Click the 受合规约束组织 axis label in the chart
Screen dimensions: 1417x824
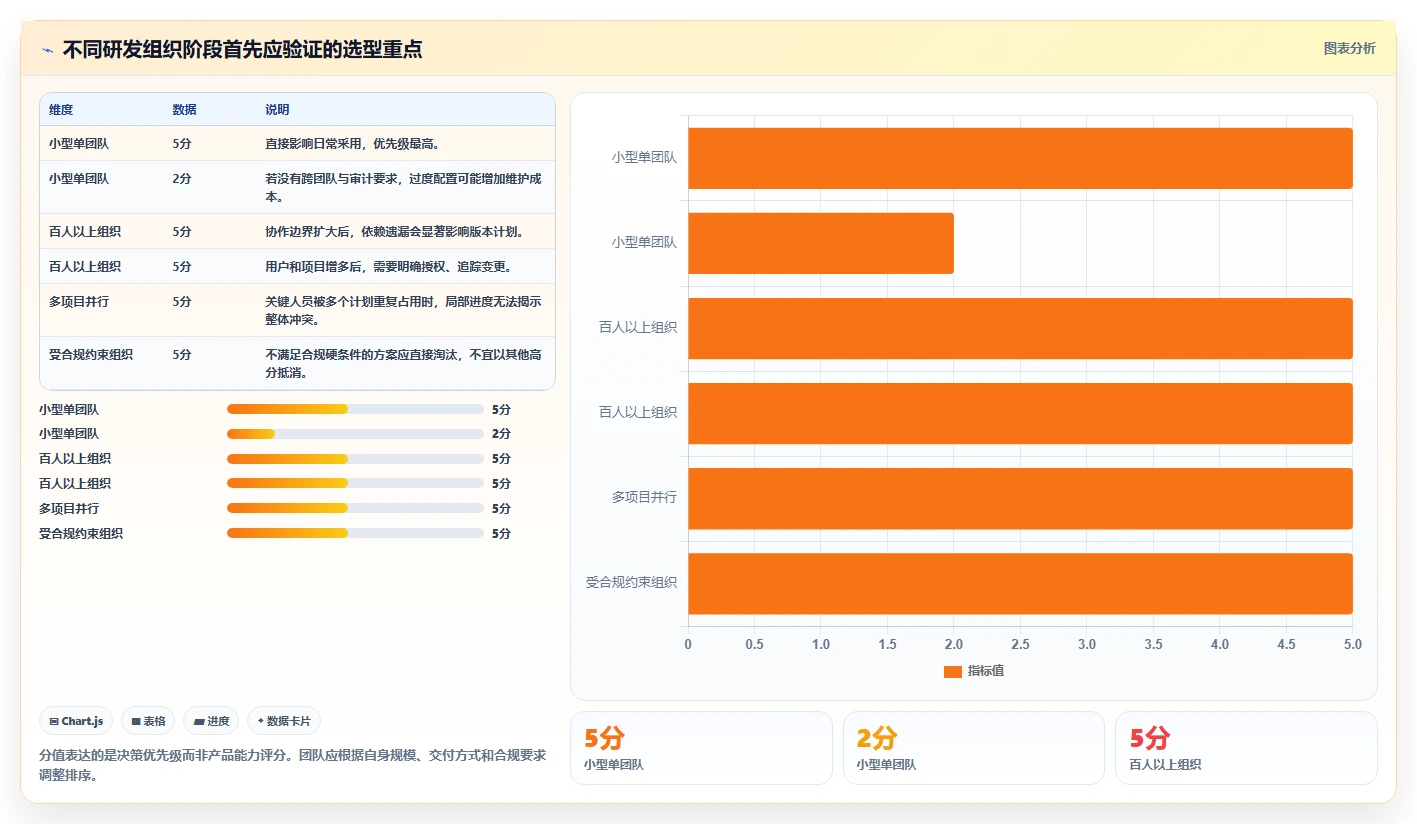631,582
